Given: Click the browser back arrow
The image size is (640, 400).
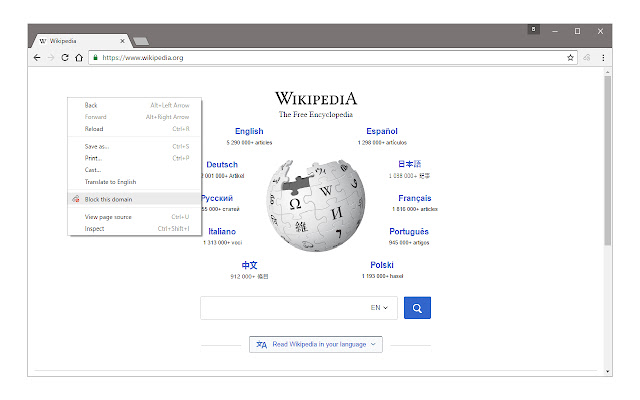Looking at the screenshot, I should (37, 58).
